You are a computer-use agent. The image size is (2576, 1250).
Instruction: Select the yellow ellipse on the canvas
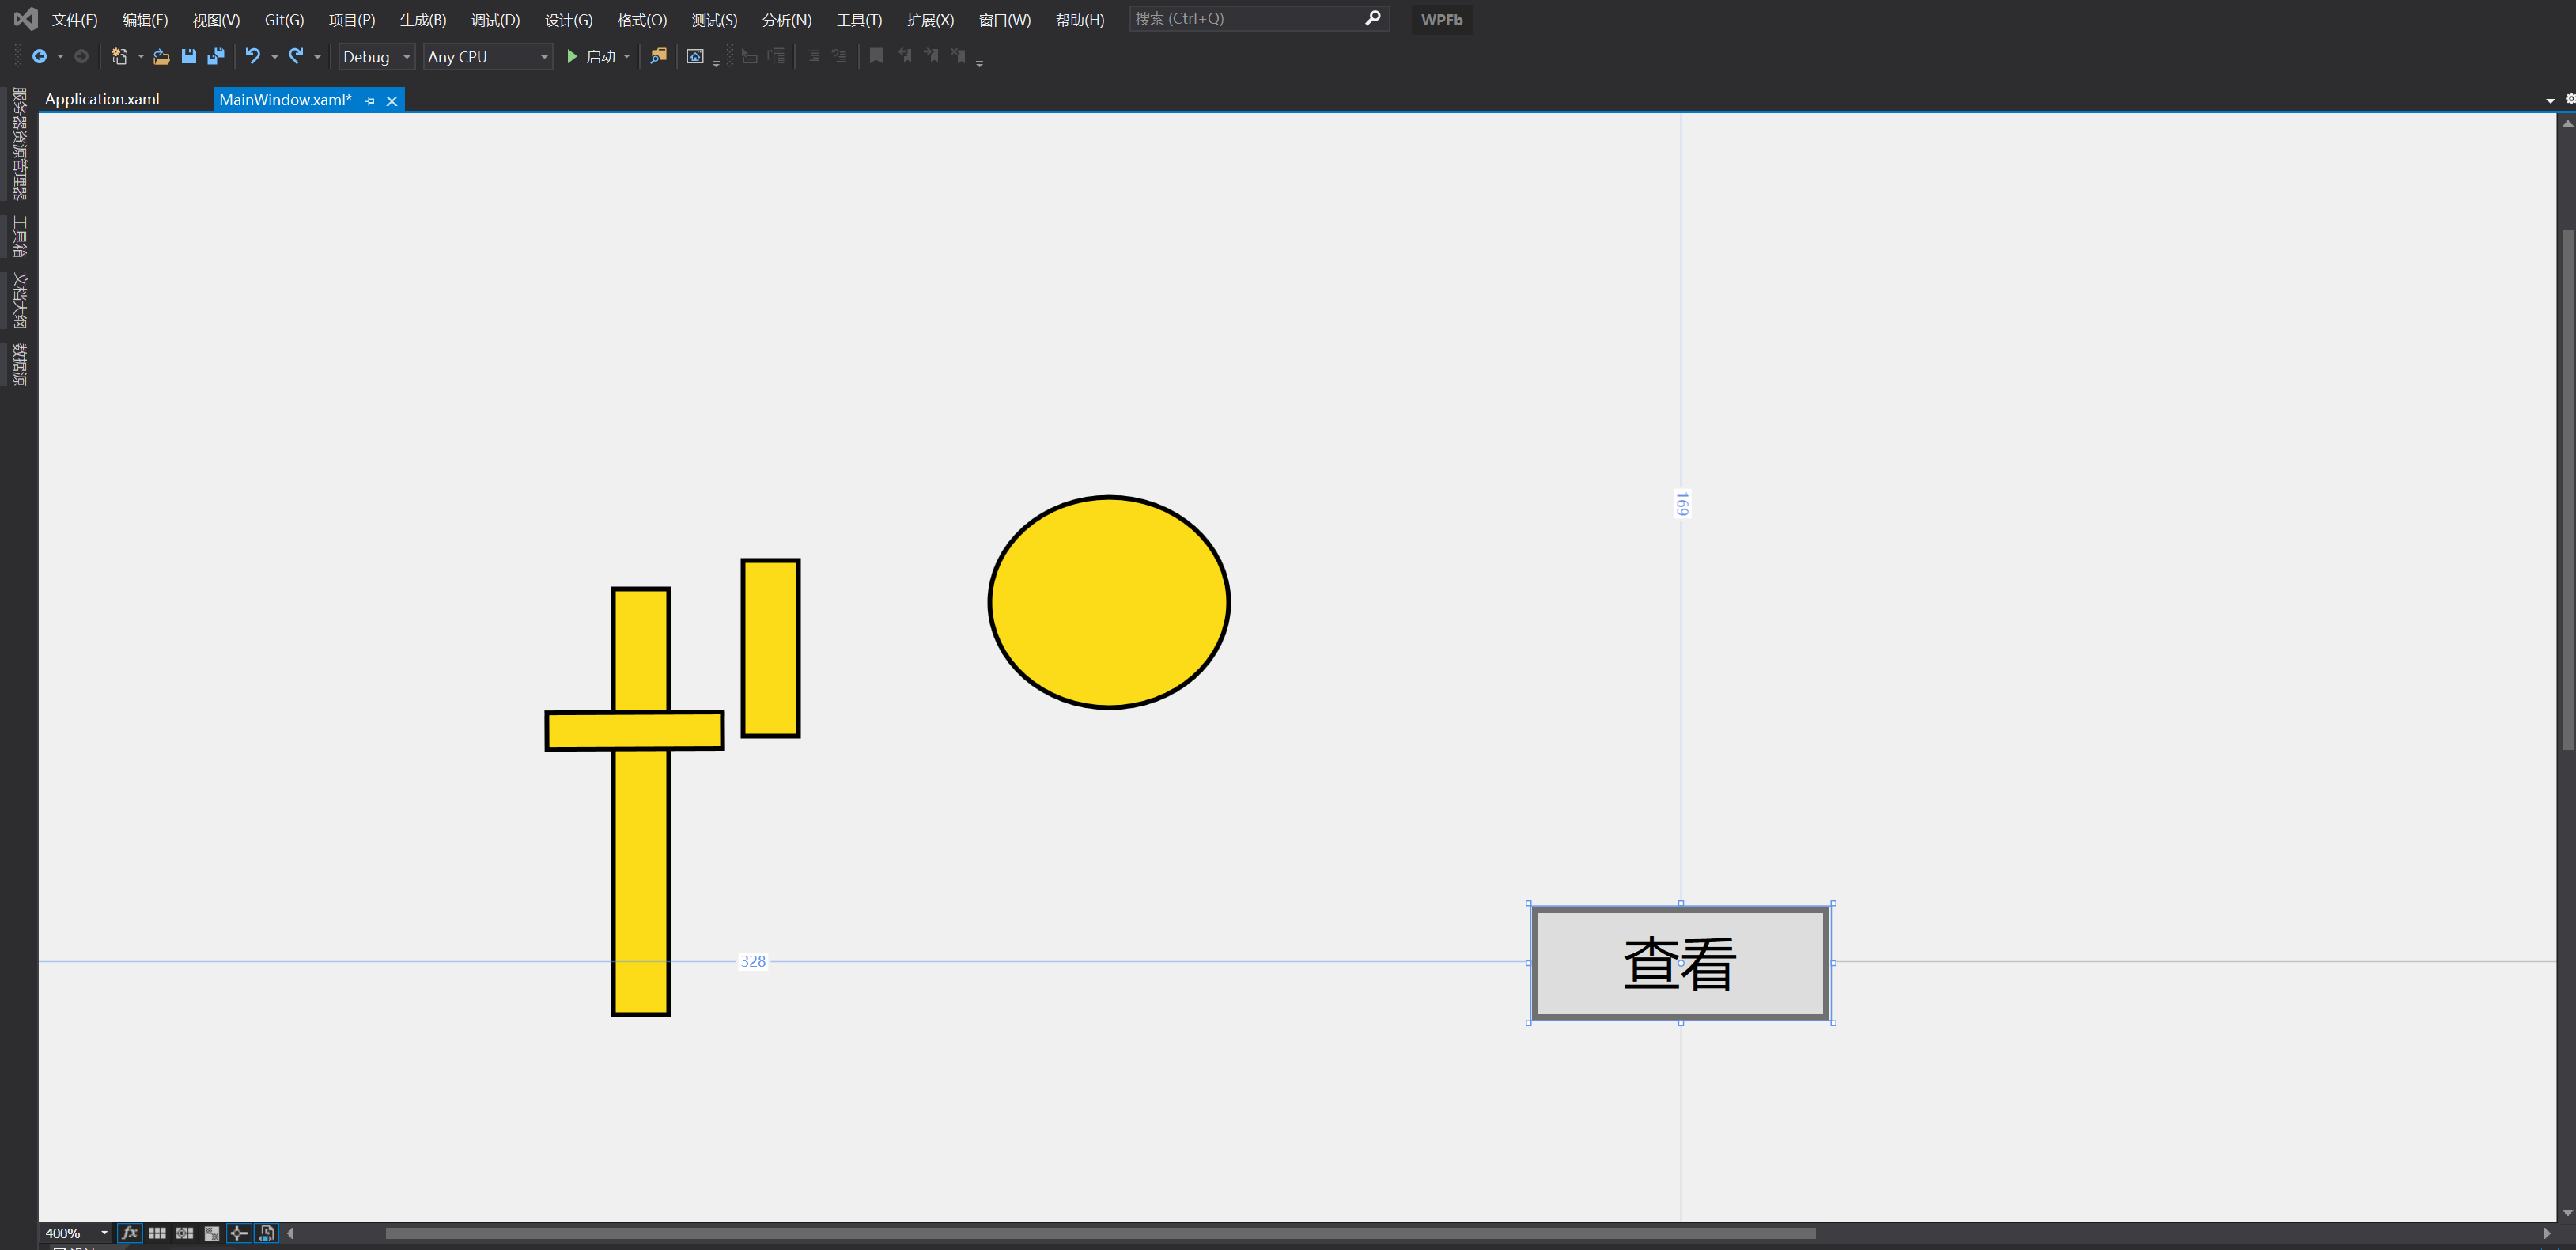(x=1109, y=603)
